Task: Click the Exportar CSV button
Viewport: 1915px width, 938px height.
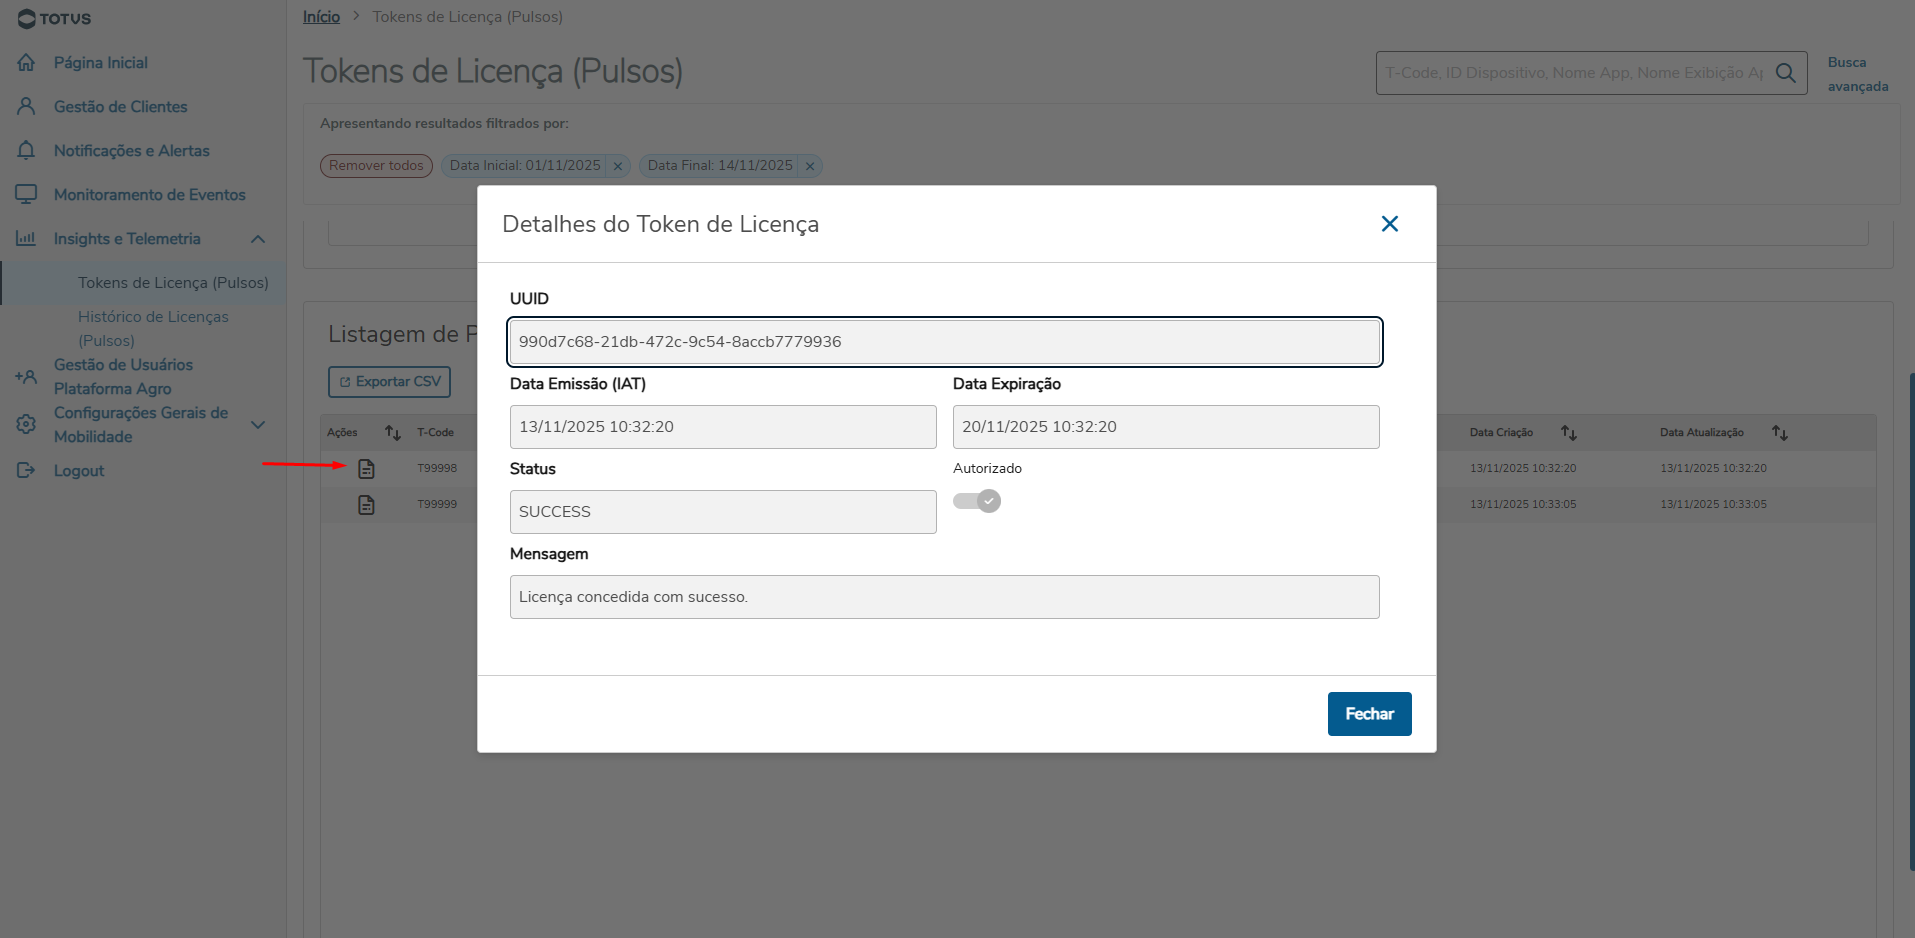Action: pyautogui.click(x=390, y=382)
